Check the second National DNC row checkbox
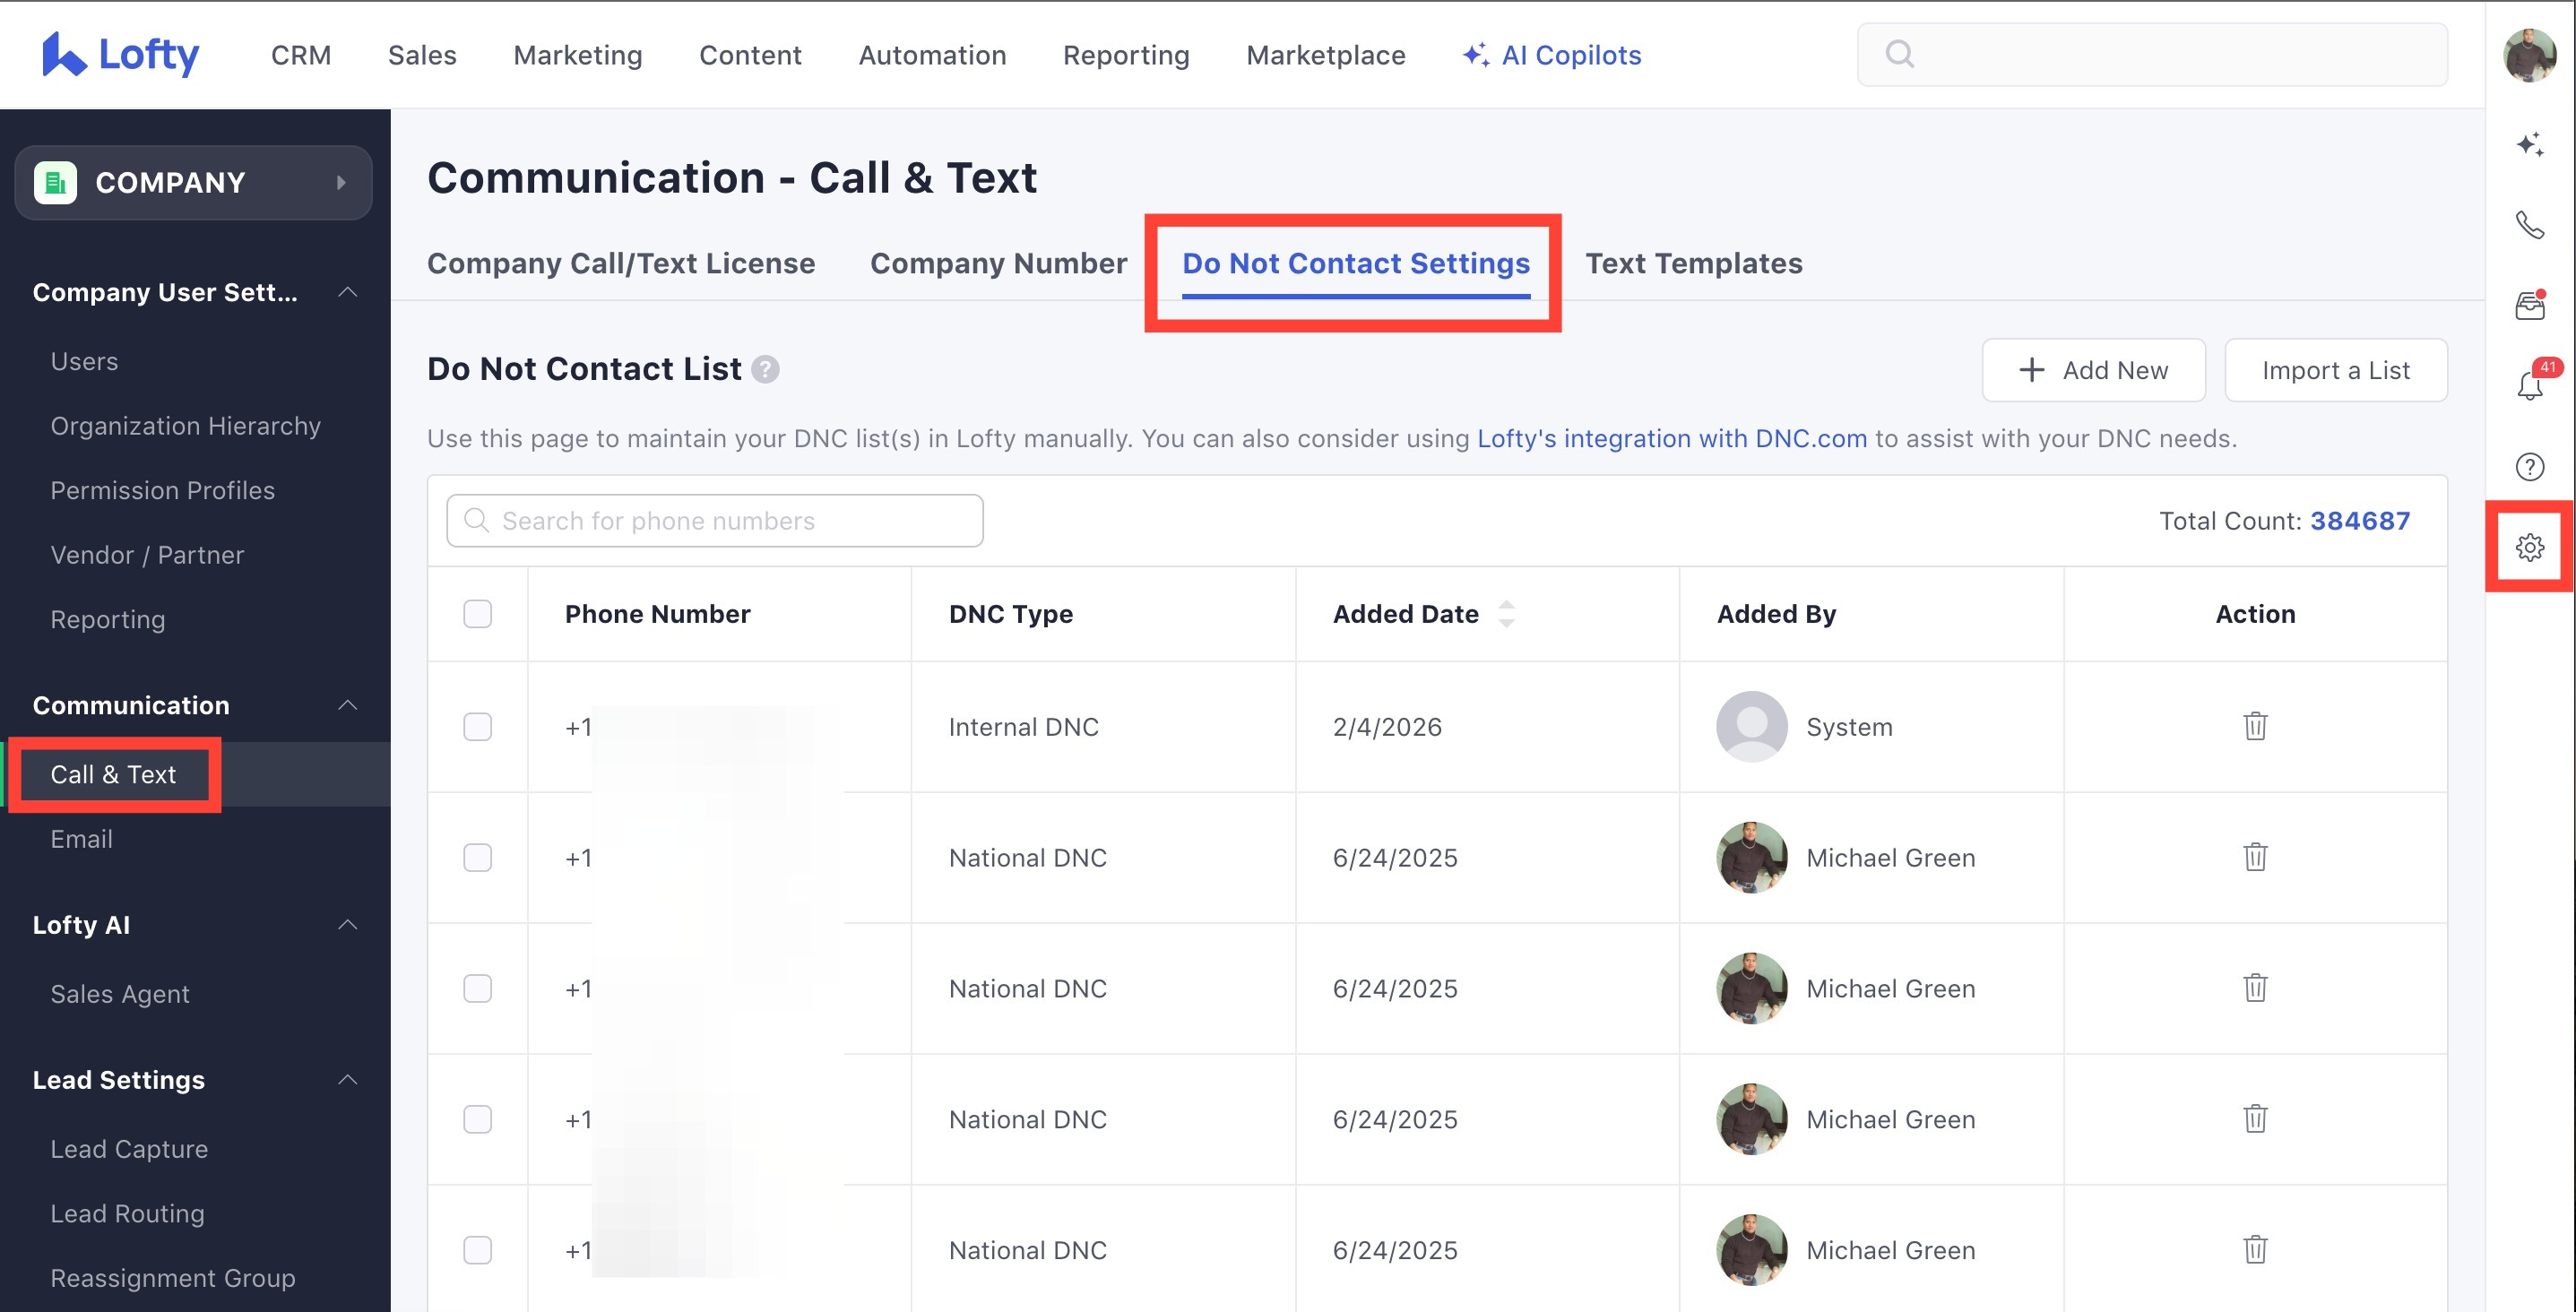 tap(478, 988)
